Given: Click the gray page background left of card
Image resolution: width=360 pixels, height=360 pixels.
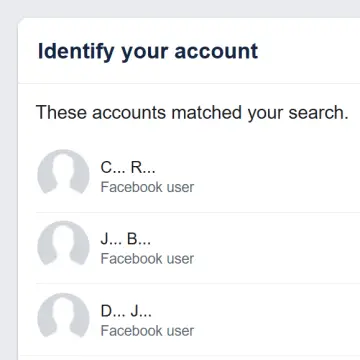Looking at the screenshot, I should (x=8, y=187).
